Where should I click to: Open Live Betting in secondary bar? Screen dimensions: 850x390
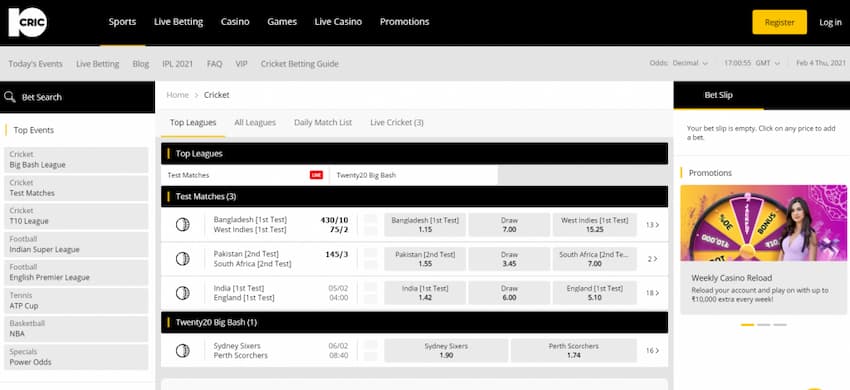pos(98,63)
